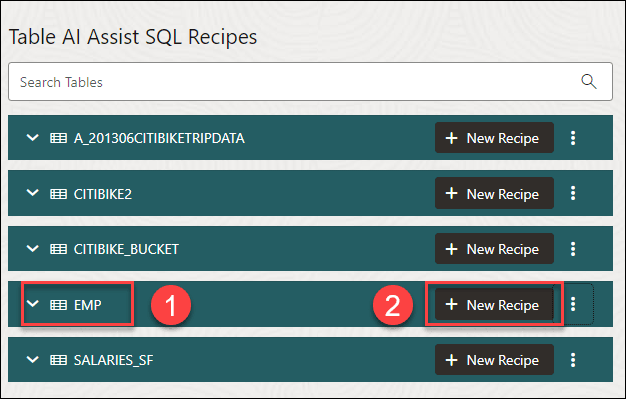The width and height of the screenshot is (626, 399).
Task: Click table icon beside A_201306CITIBIKETRIPDATA
Action: point(58,138)
